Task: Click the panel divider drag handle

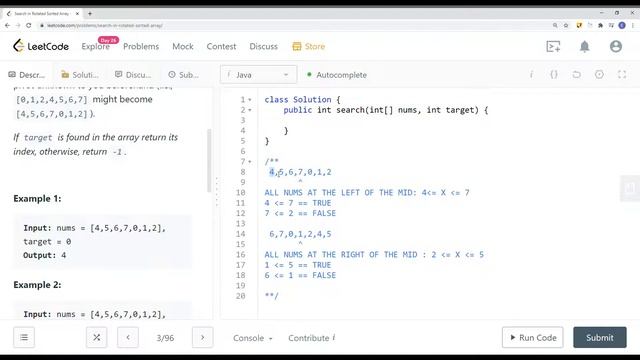Action: click(217, 192)
